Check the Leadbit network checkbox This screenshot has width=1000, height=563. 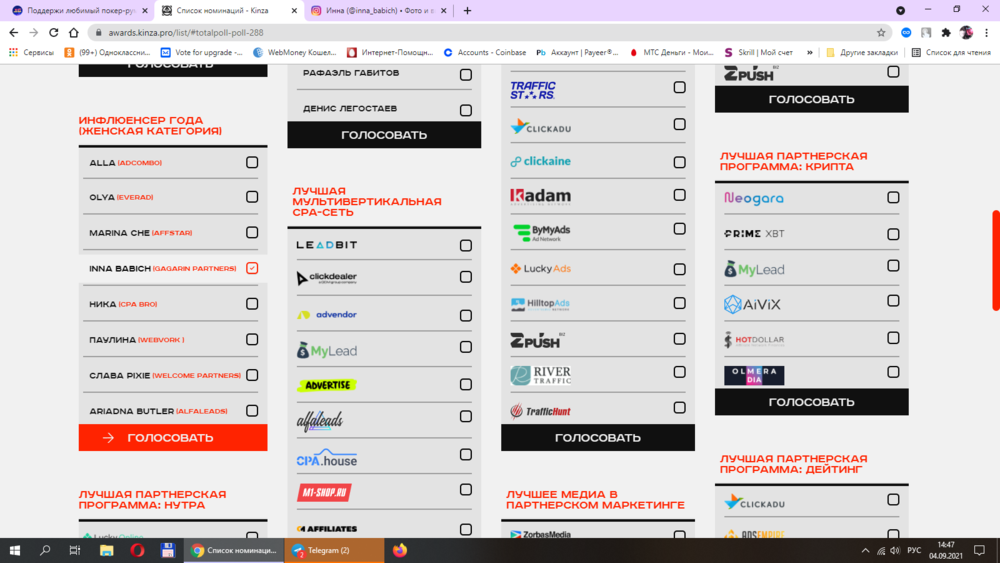(466, 245)
